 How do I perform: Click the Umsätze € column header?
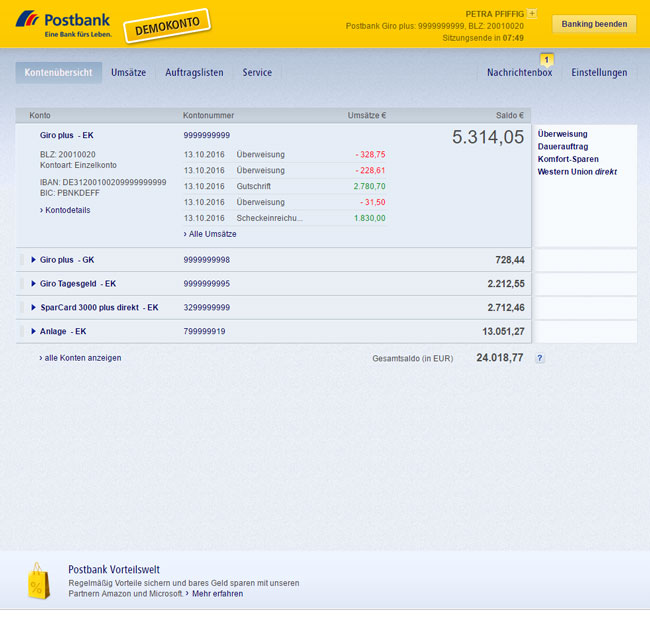point(366,115)
